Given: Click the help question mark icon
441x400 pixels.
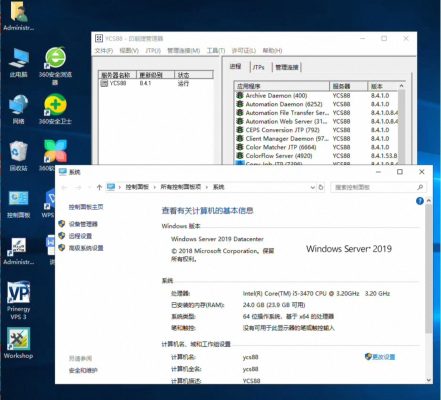Looking at the screenshot, I should click(420, 201).
